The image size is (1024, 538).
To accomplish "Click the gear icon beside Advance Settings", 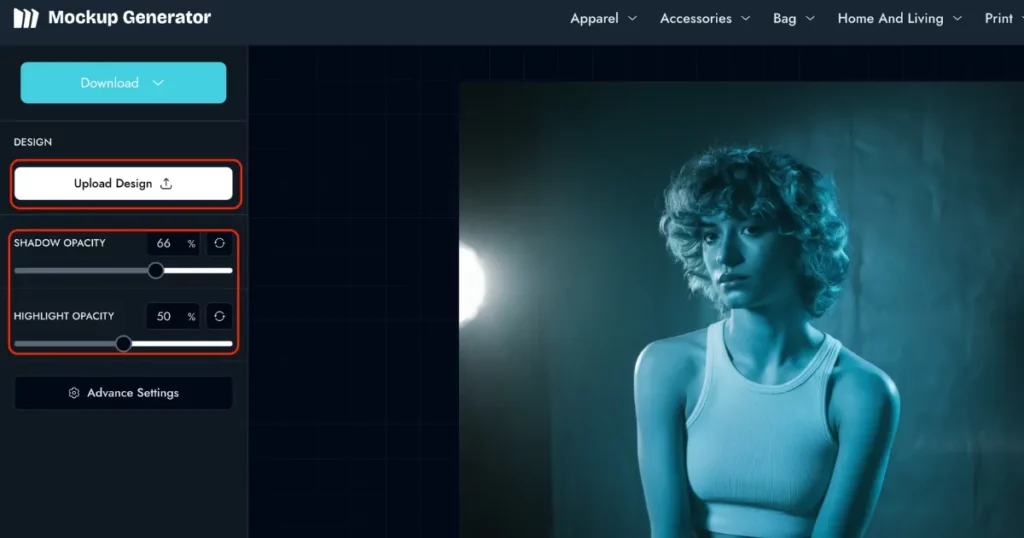I will [74, 393].
